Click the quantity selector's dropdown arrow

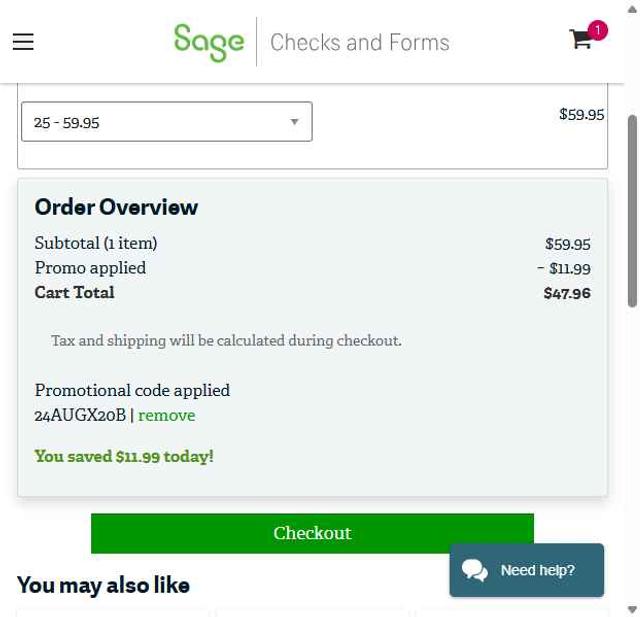294,122
